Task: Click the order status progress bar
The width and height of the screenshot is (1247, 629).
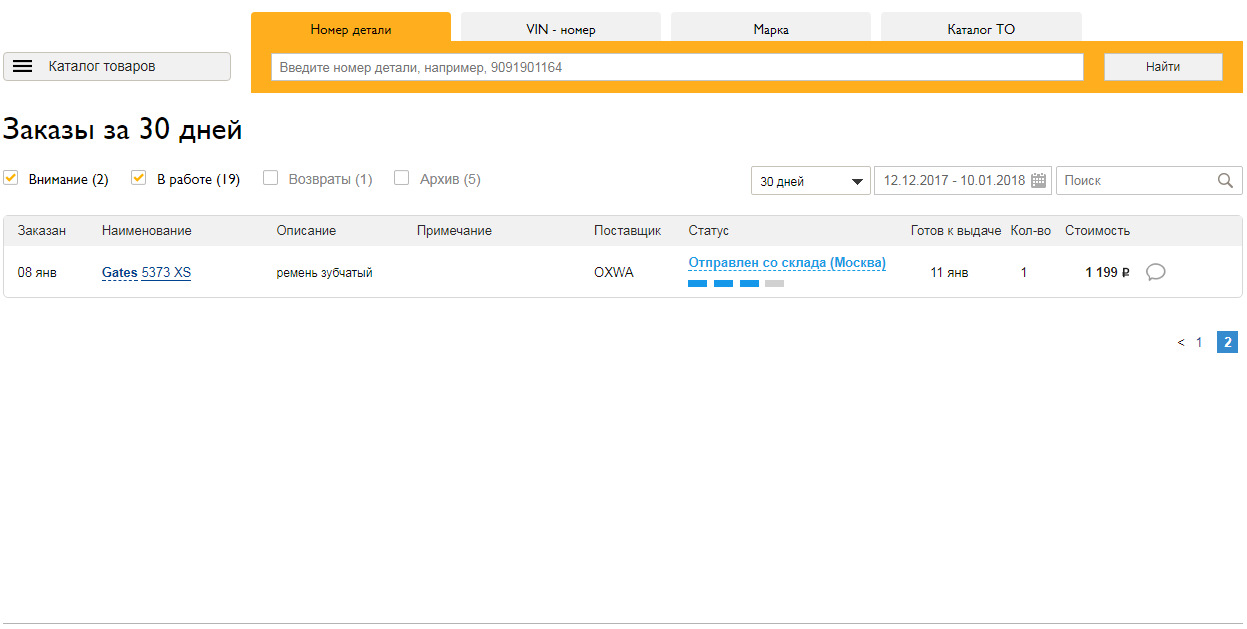Action: click(x=736, y=284)
